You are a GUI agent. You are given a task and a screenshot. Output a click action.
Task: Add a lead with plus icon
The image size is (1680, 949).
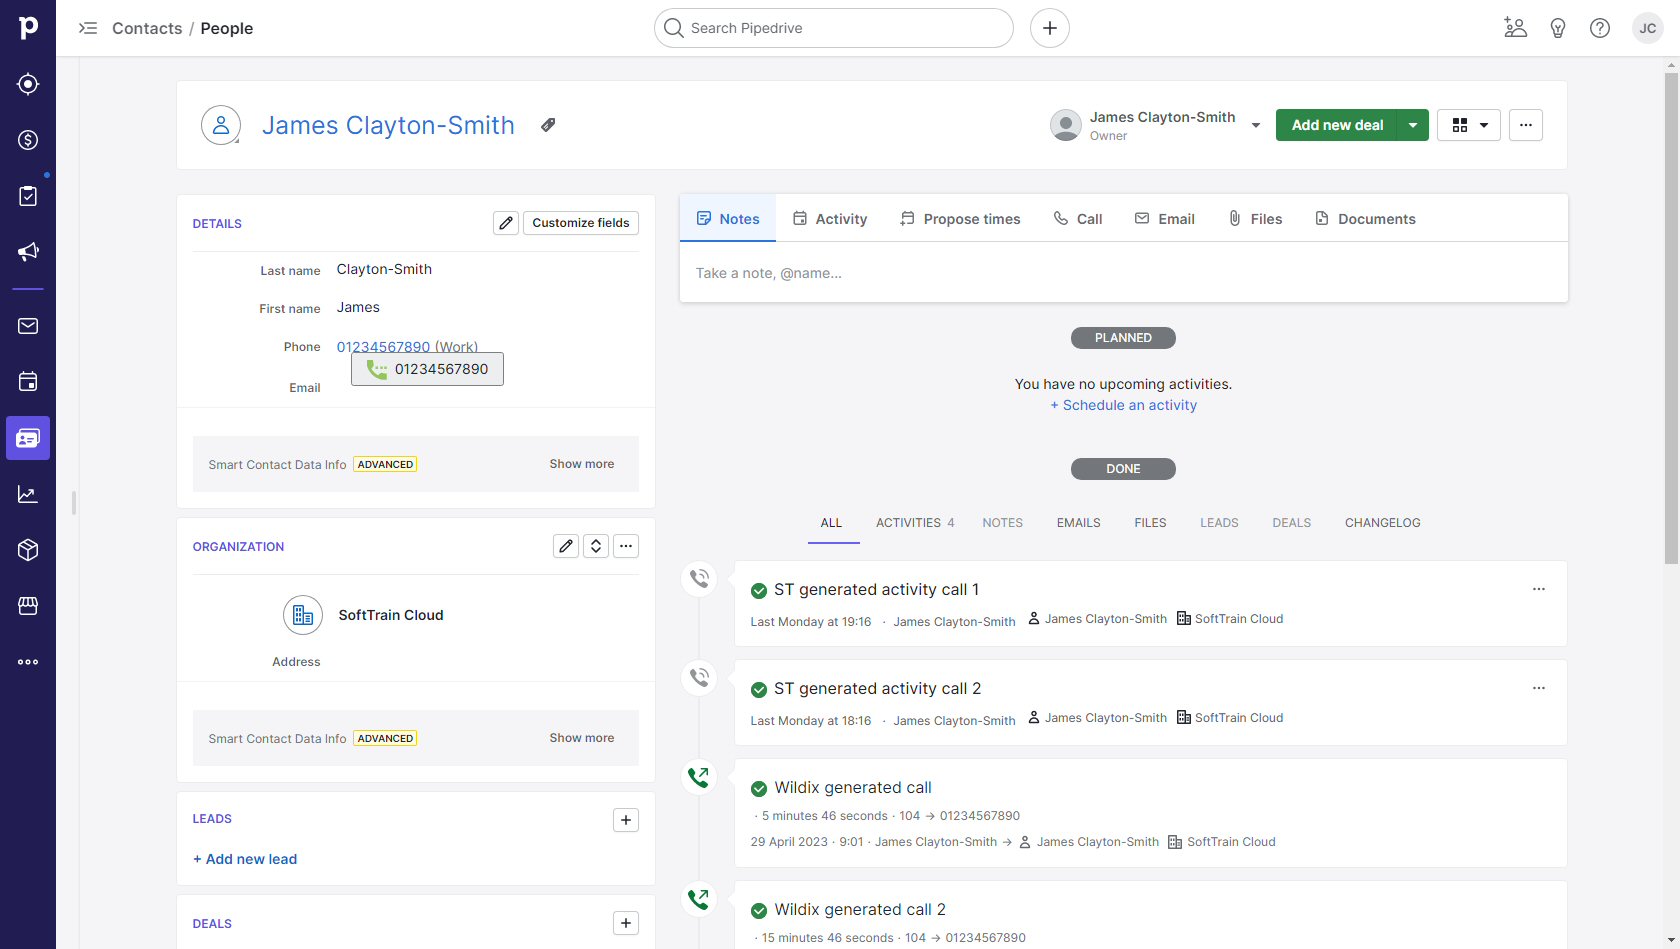626,820
